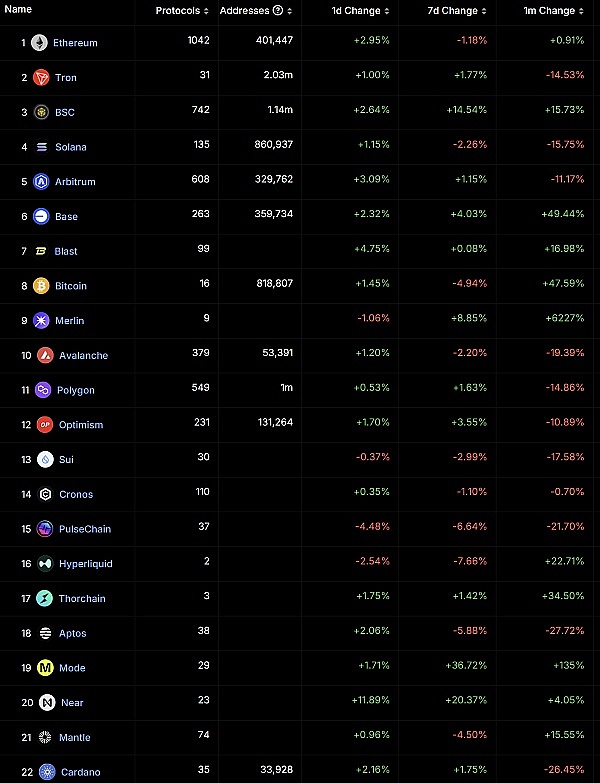Click the Ethereum chain logo icon
Viewport: 600px width, 783px height.
(x=40, y=43)
